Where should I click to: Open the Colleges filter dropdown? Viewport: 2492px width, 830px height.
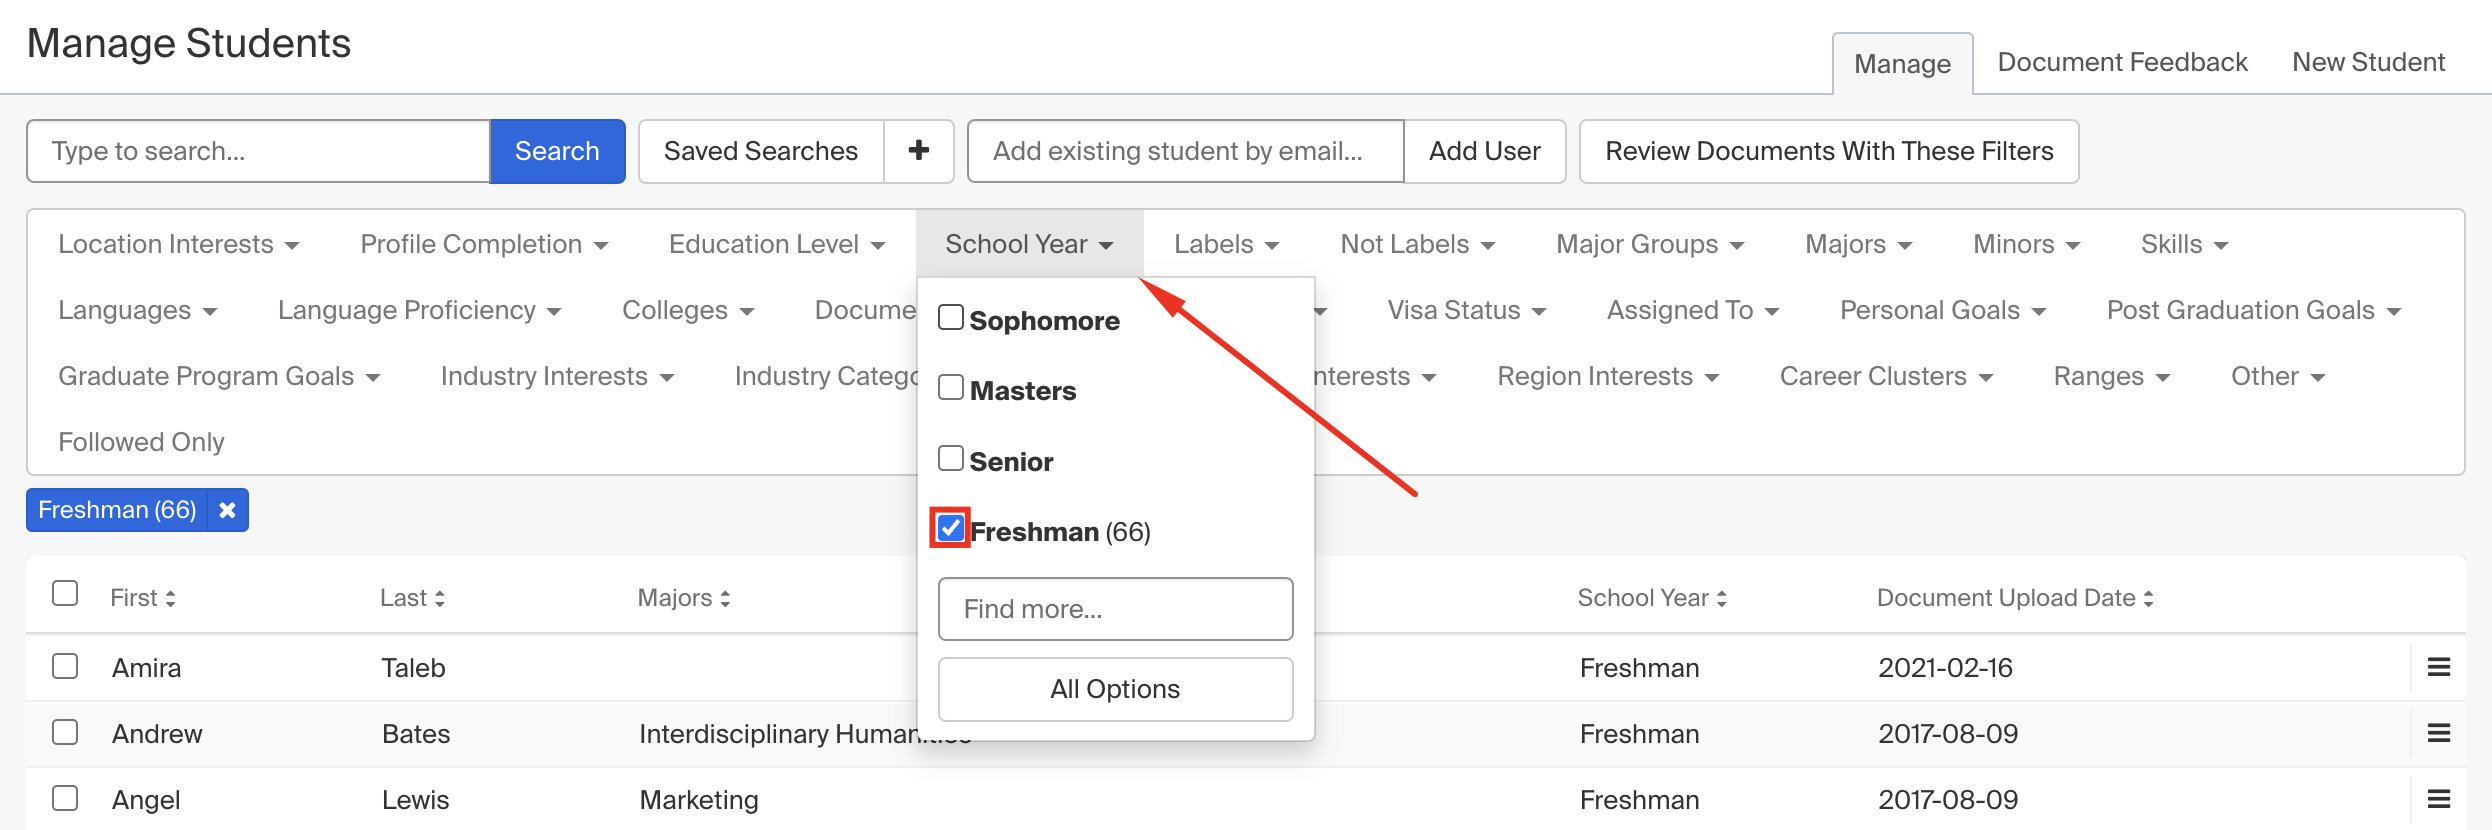[x=688, y=310]
